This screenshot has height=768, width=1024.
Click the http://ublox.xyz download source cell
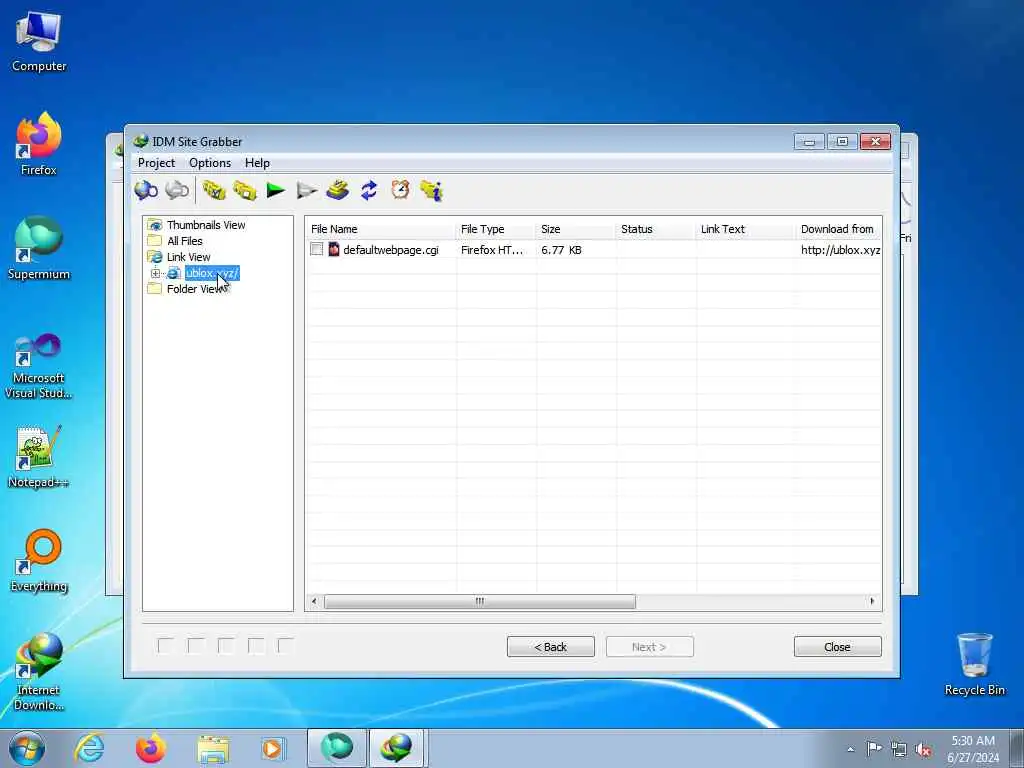(x=840, y=249)
